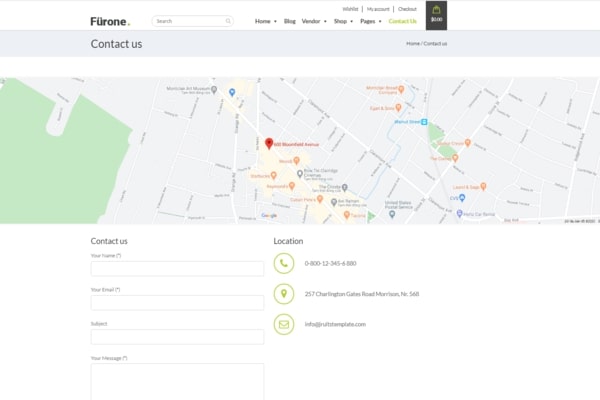Click the envelope email icon
The width and height of the screenshot is (600, 400).
pos(284,324)
